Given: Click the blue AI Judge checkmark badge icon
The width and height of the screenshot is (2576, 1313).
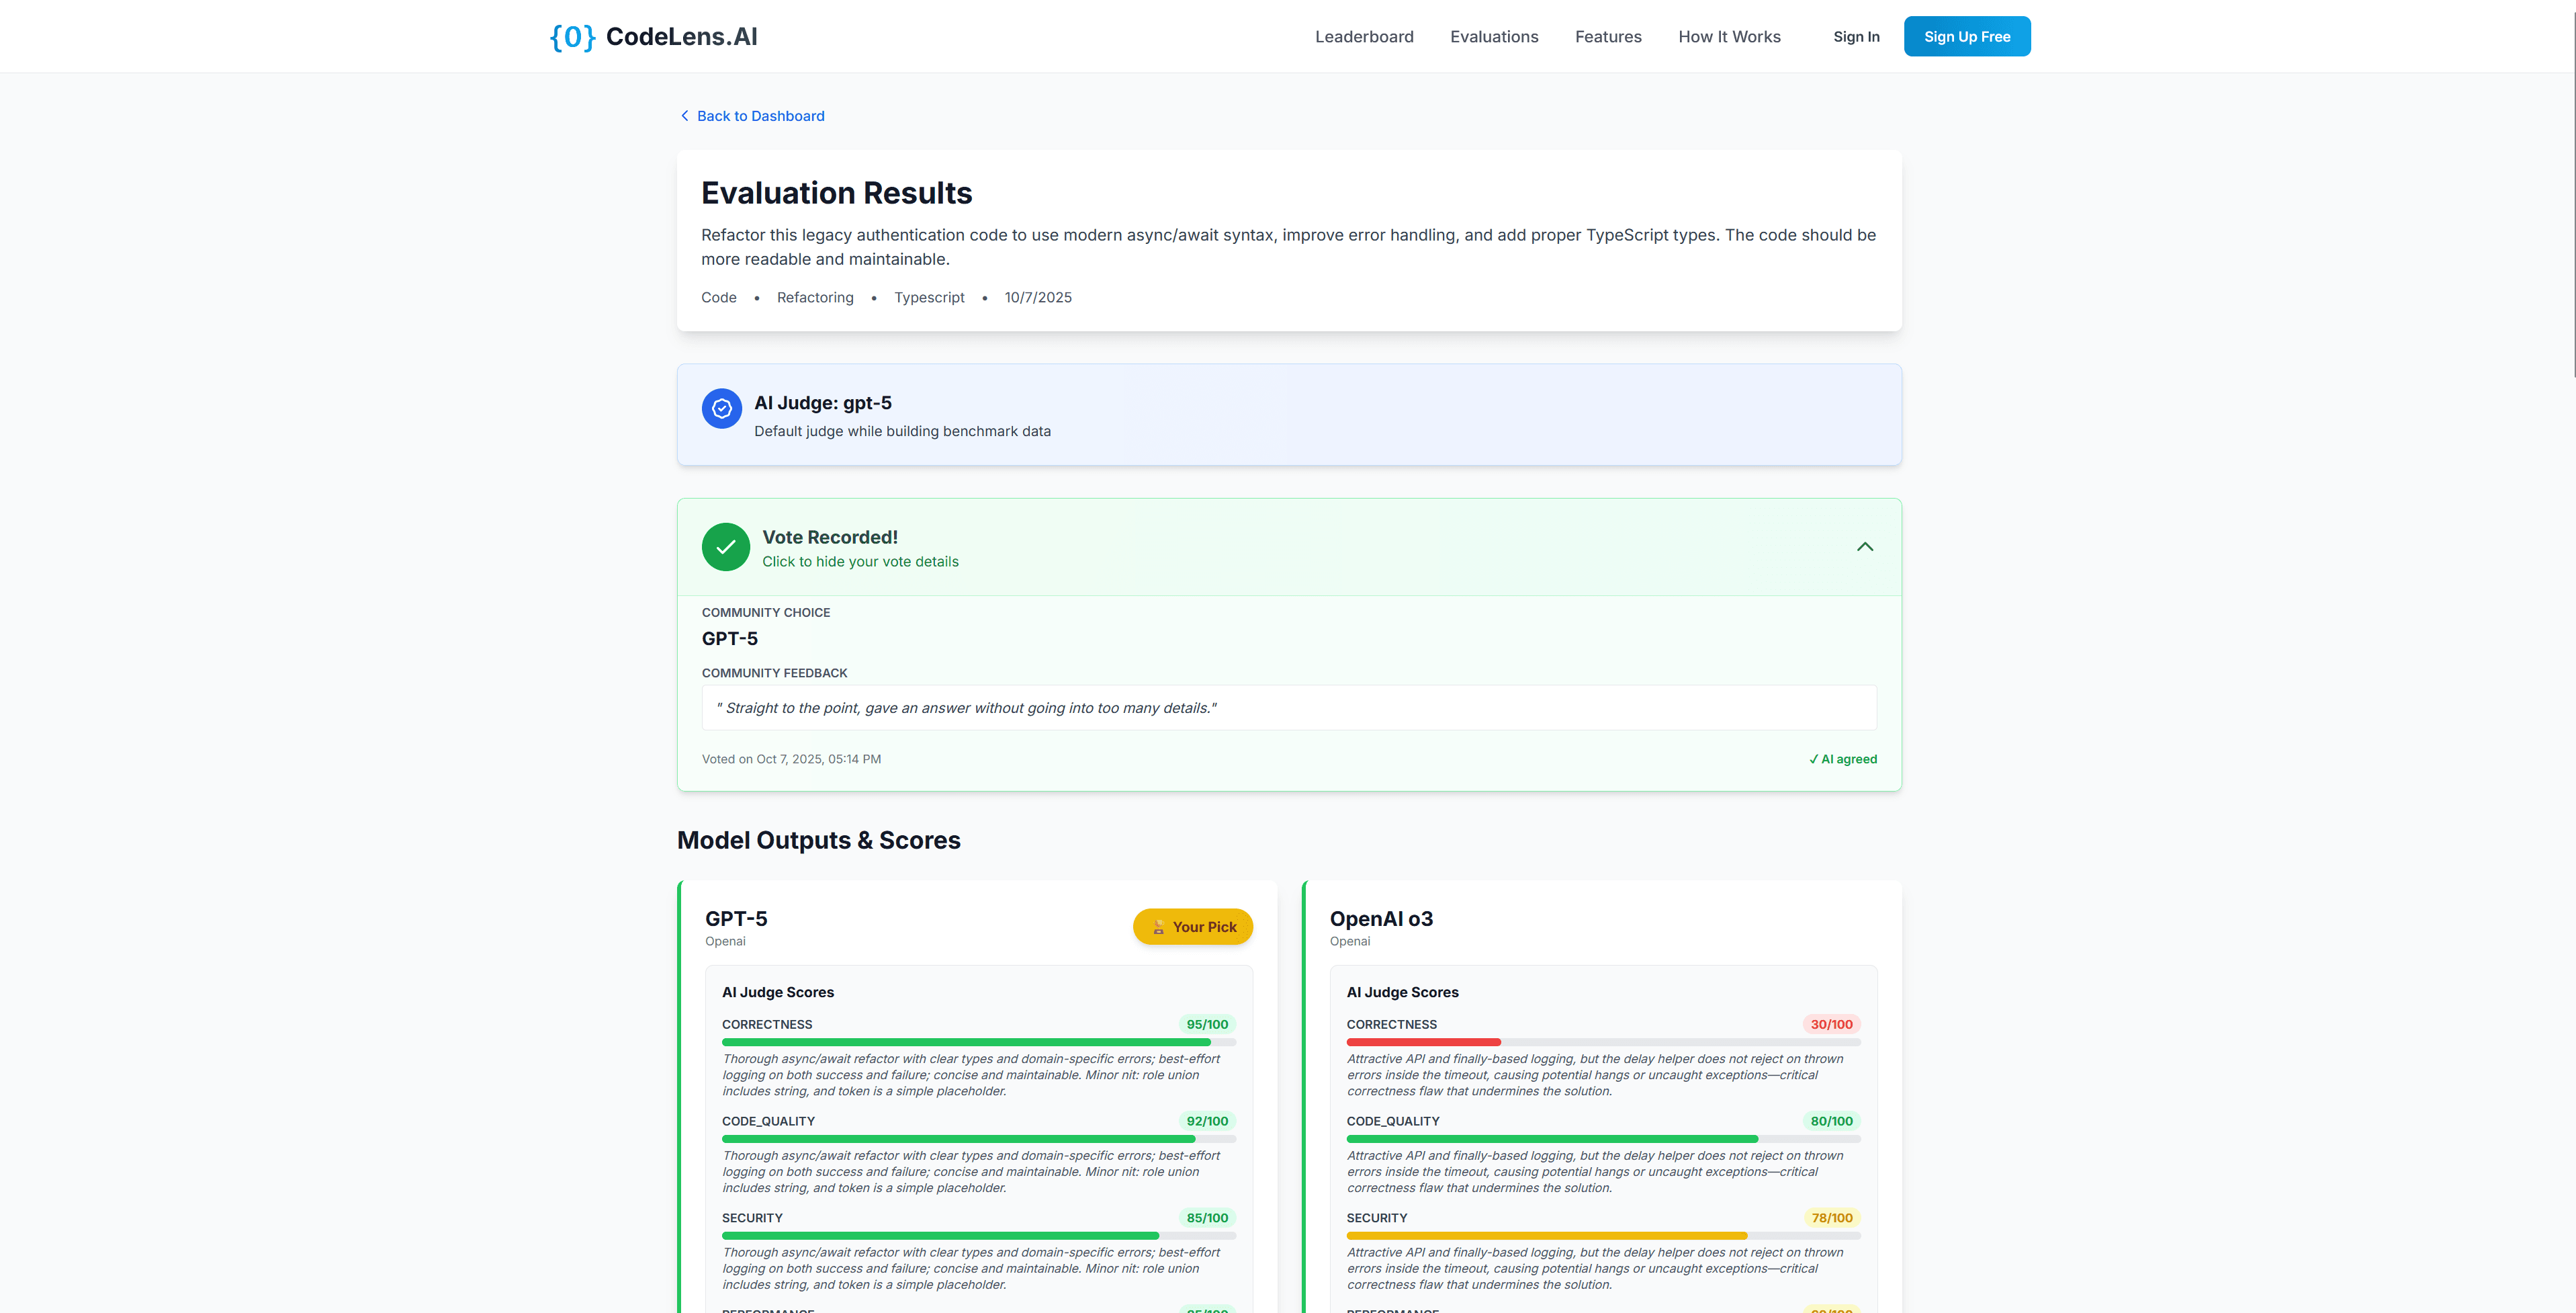Looking at the screenshot, I should [x=721, y=408].
